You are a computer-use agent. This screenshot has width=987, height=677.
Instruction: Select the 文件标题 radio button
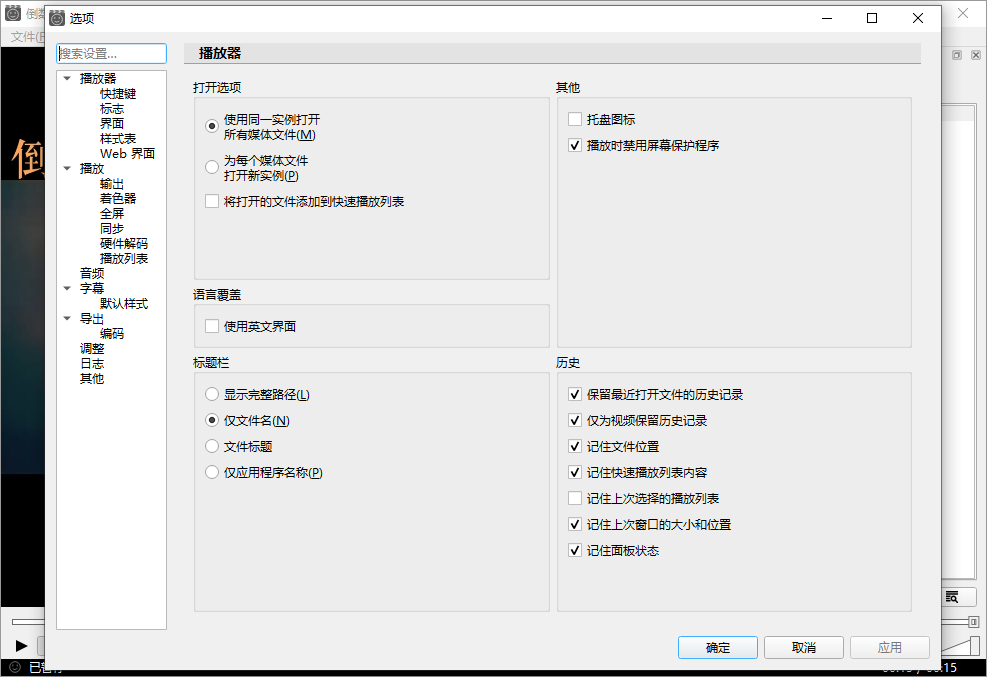(212, 446)
